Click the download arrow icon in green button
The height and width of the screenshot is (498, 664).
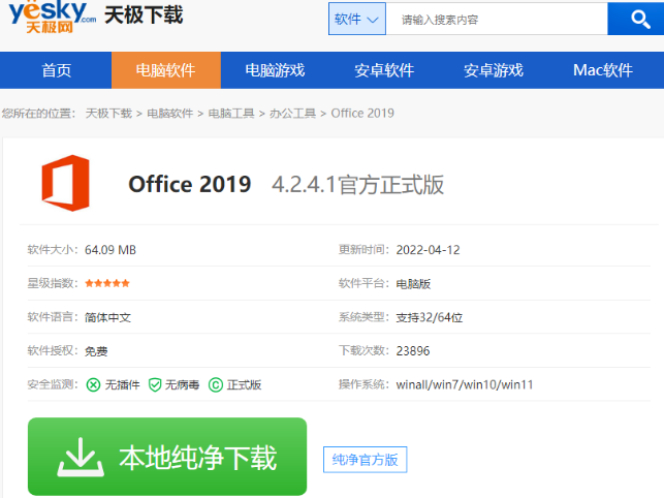coord(80,457)
